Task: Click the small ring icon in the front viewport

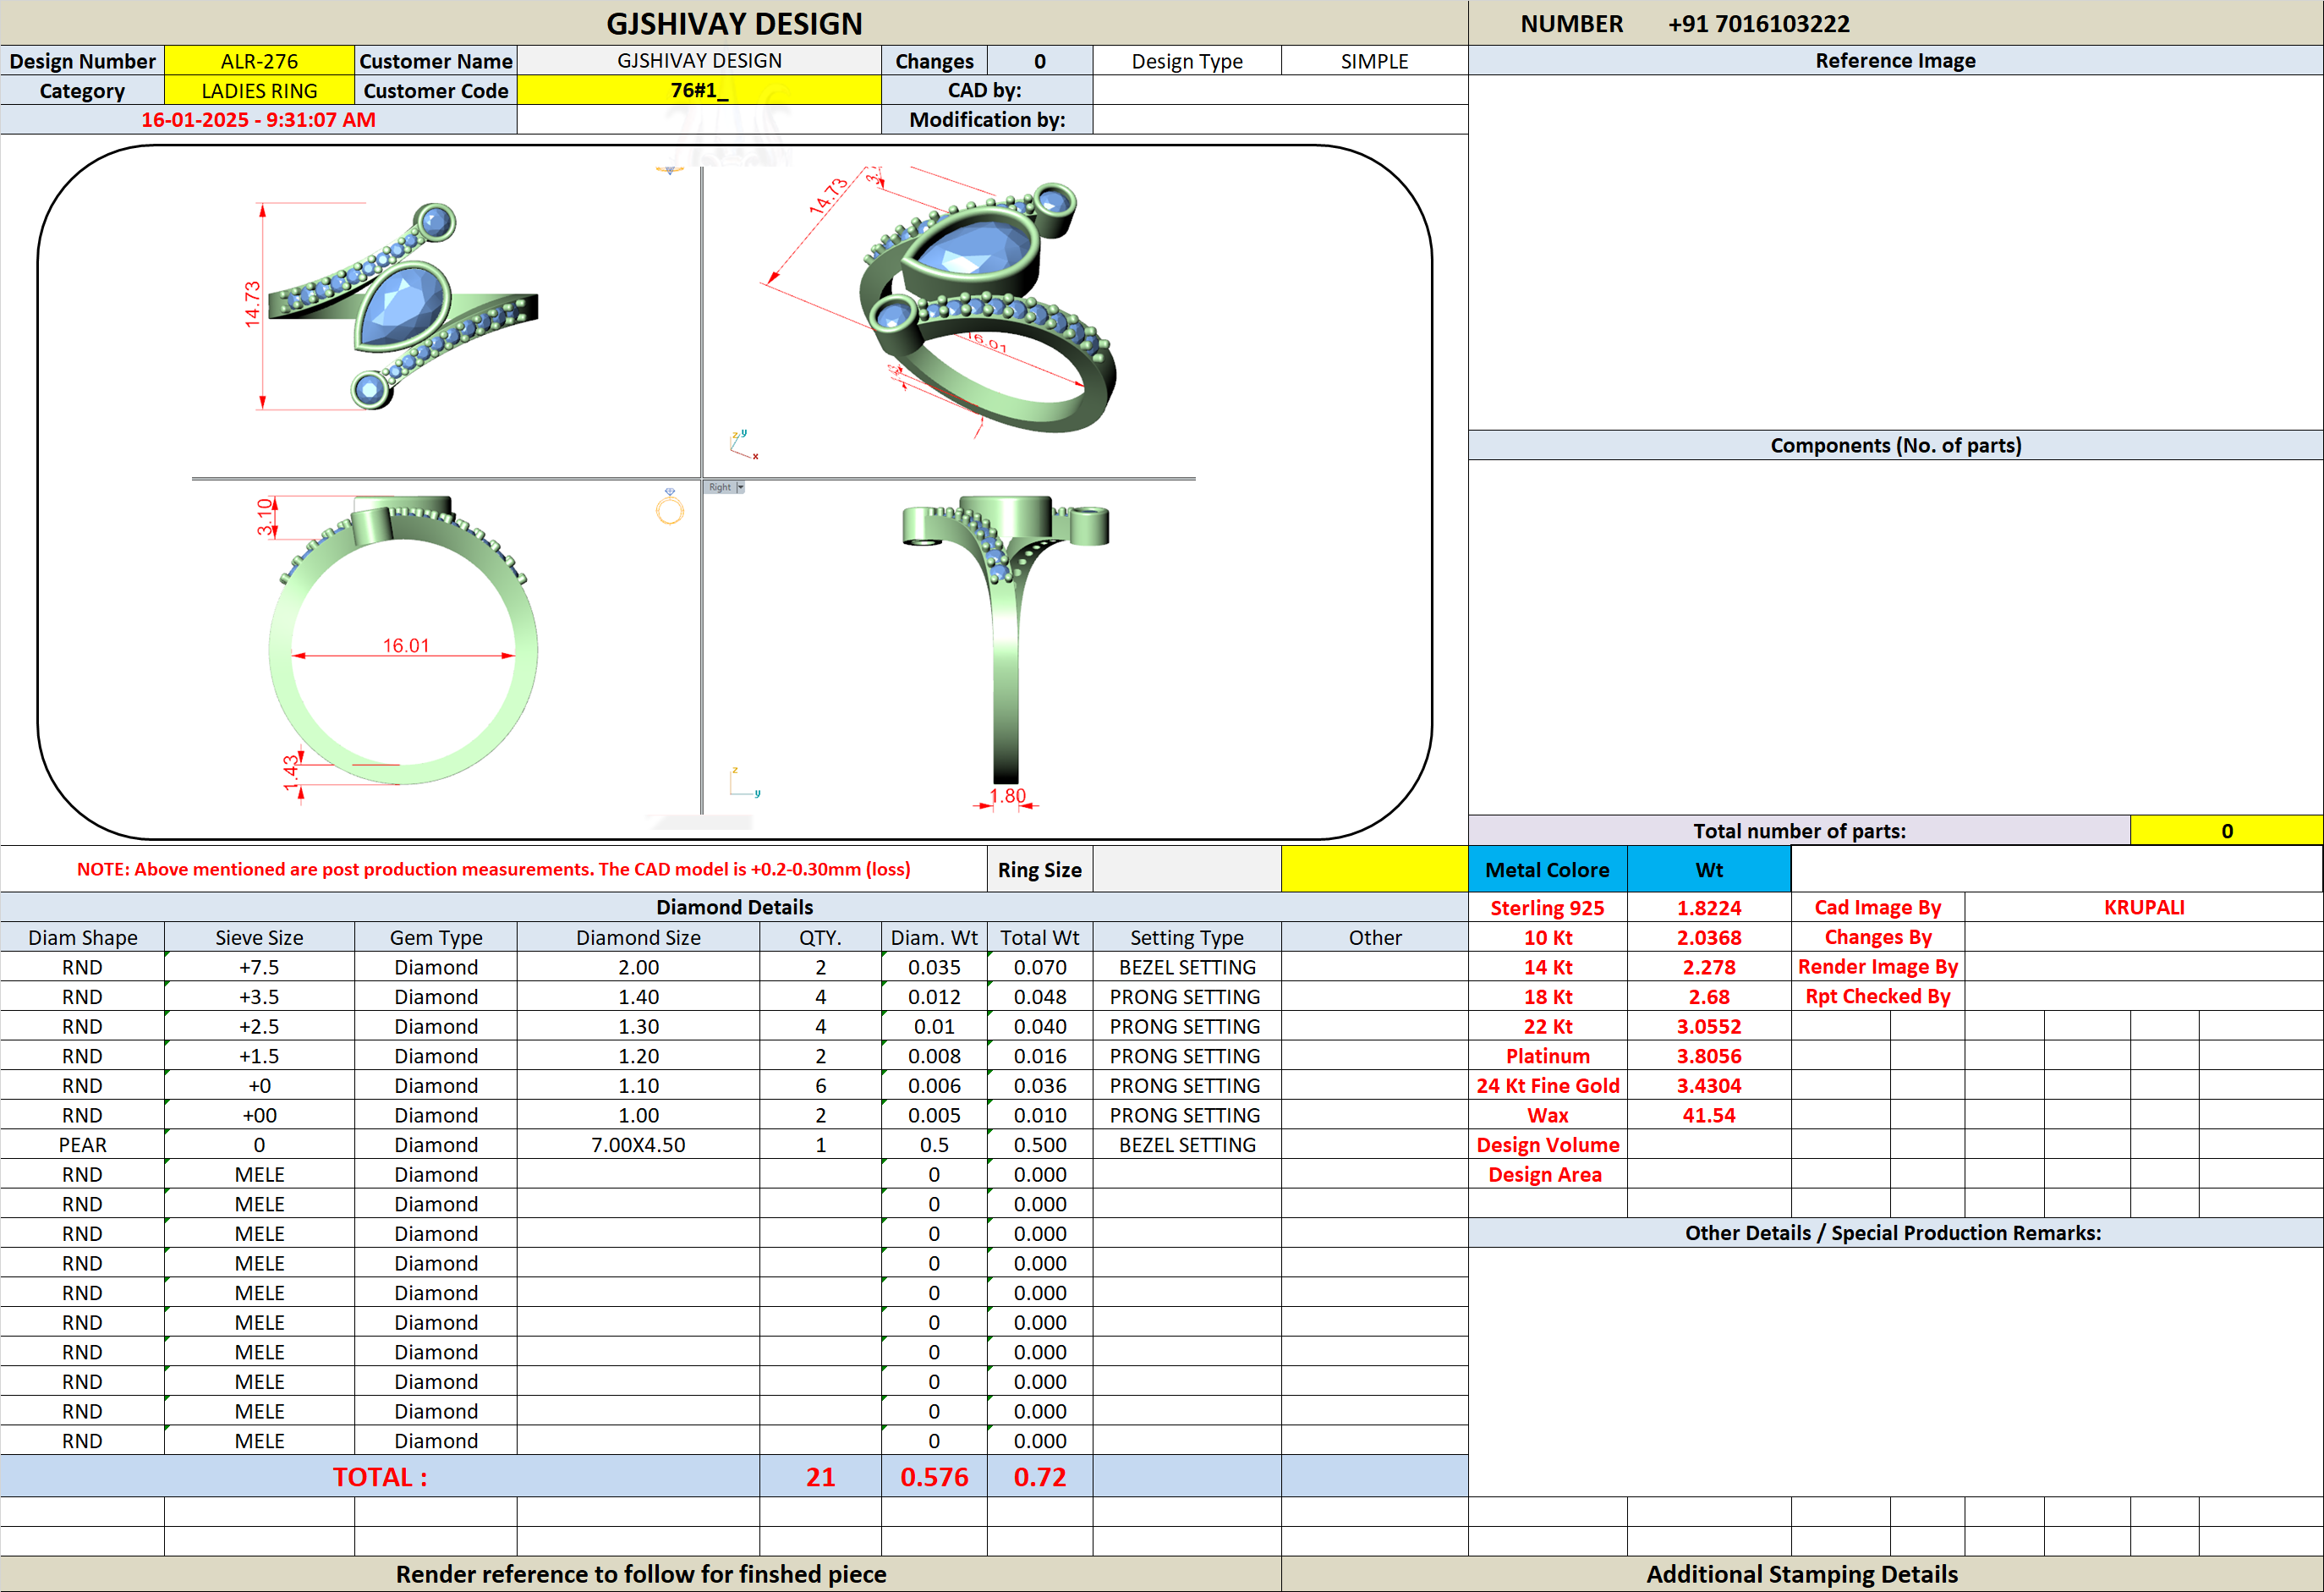Action: point(669,507)
